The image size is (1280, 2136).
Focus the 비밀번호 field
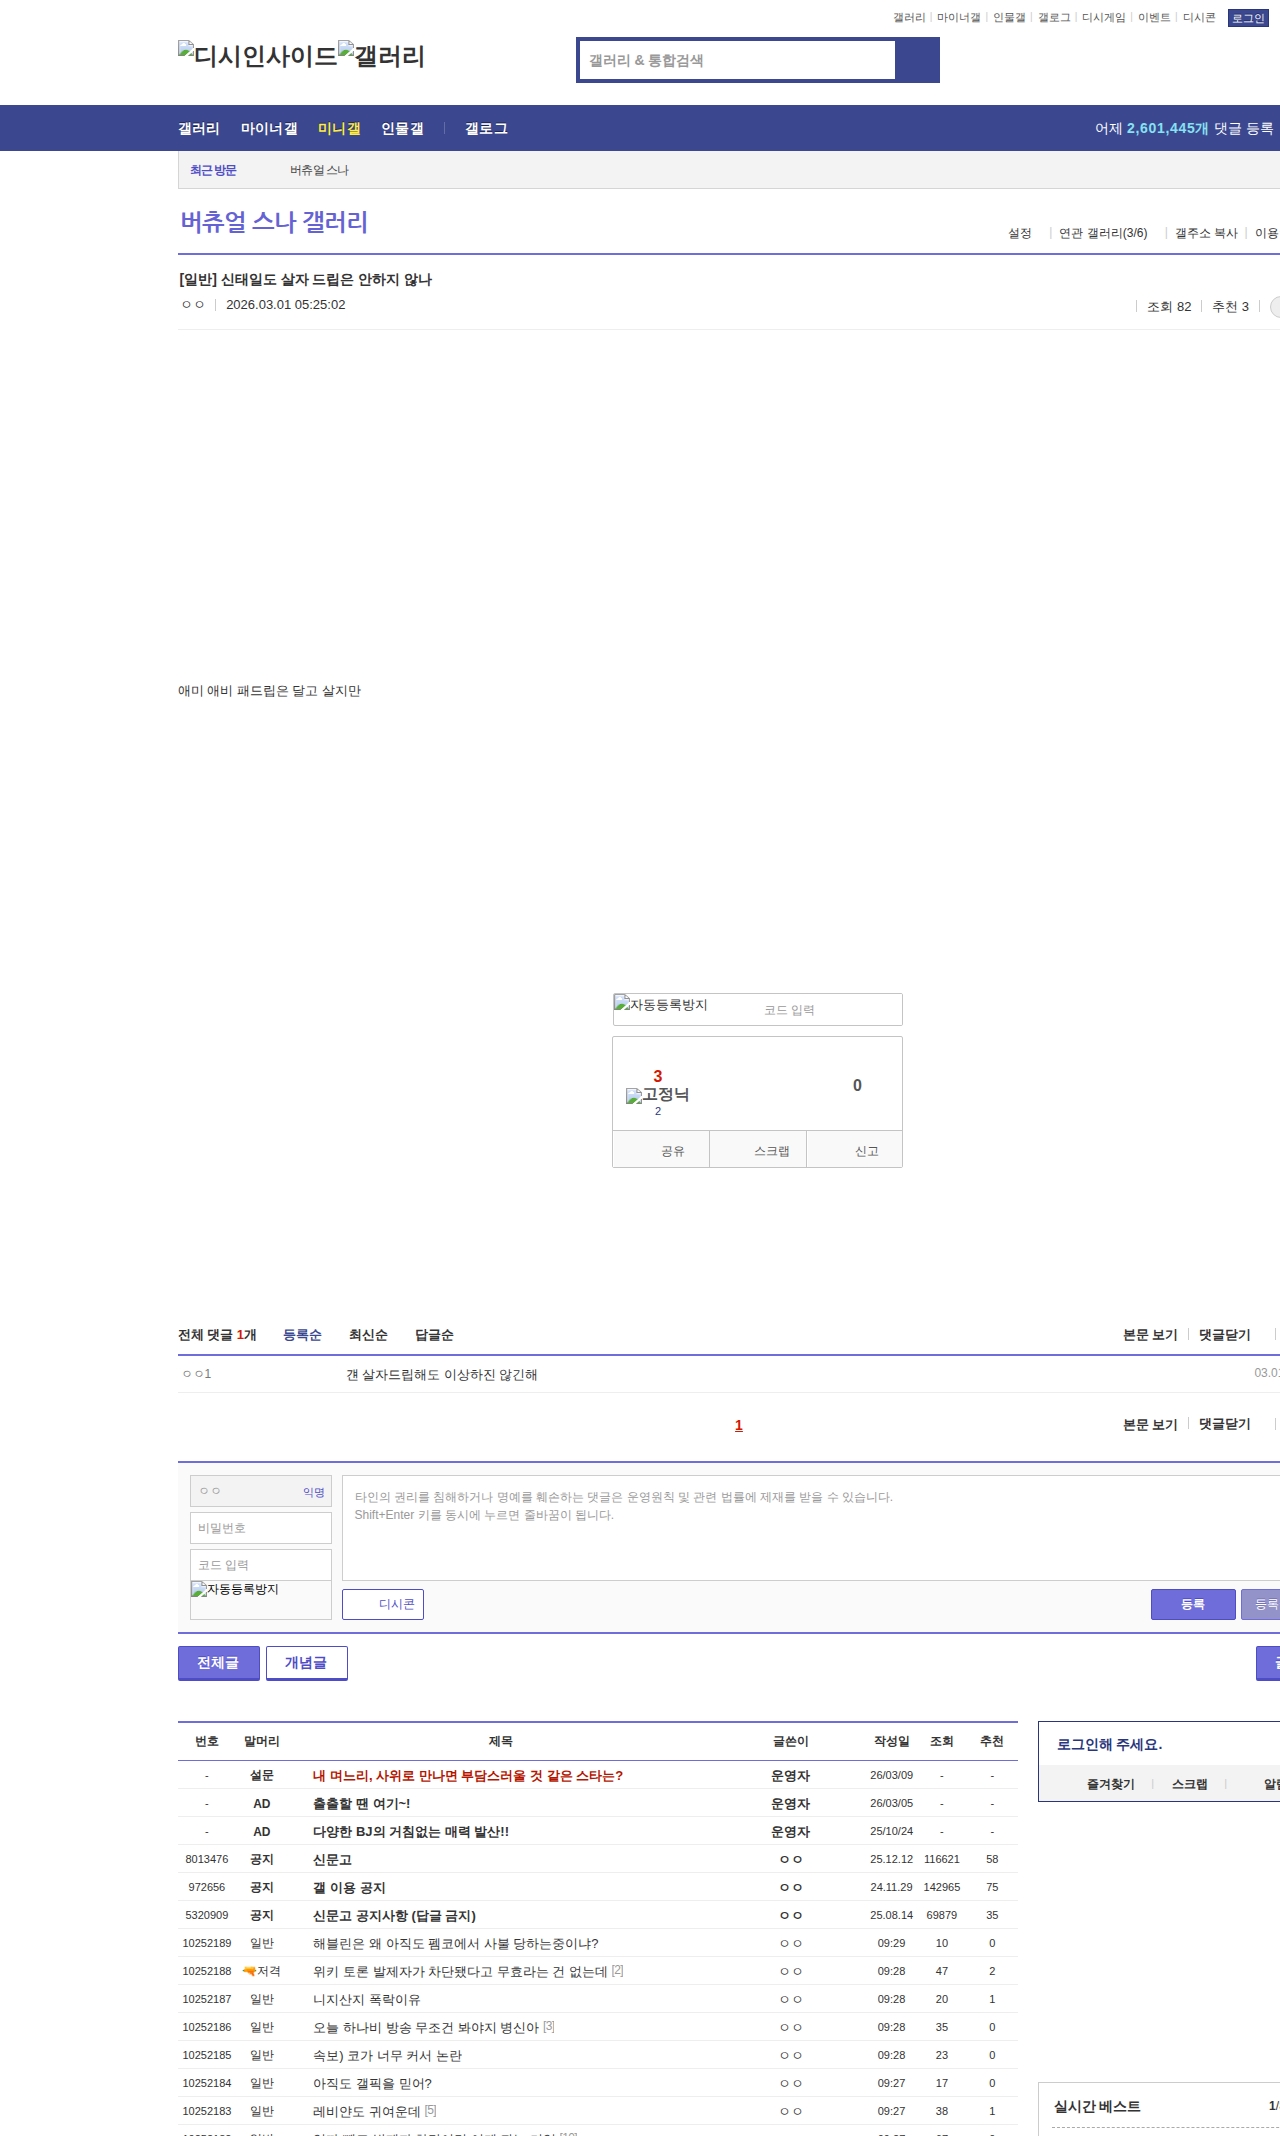(x=261, y=1528)
